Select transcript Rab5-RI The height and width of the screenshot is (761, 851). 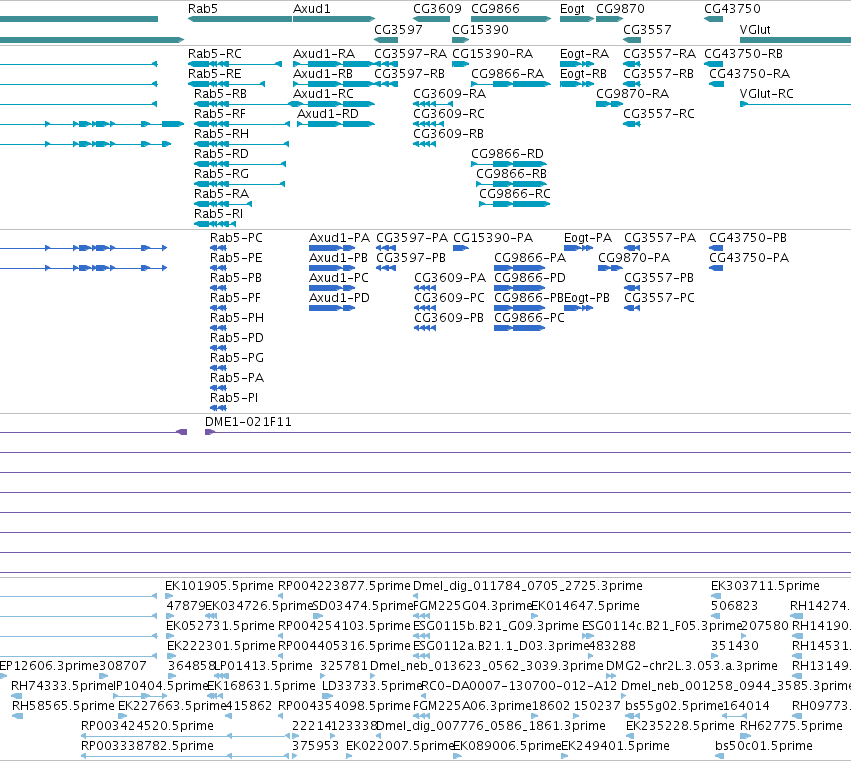coord(218,214)
